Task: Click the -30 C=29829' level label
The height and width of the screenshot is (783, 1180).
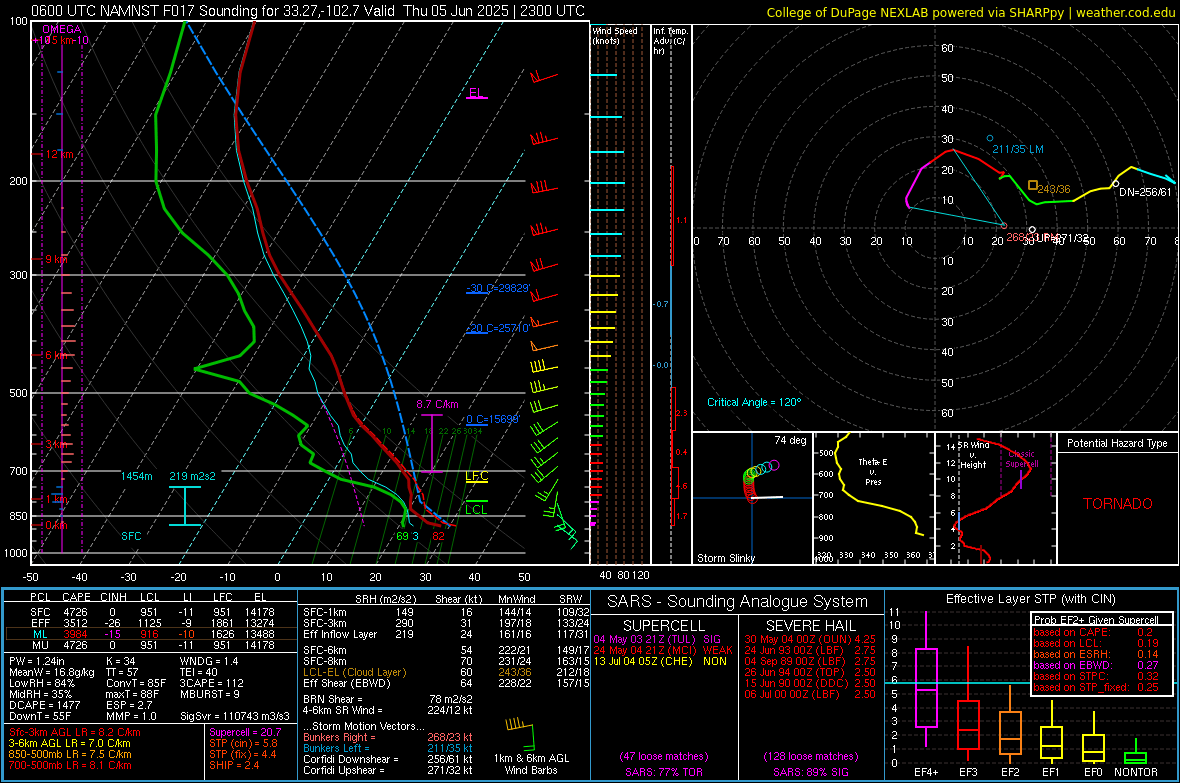Action: (x=498, y=288)
